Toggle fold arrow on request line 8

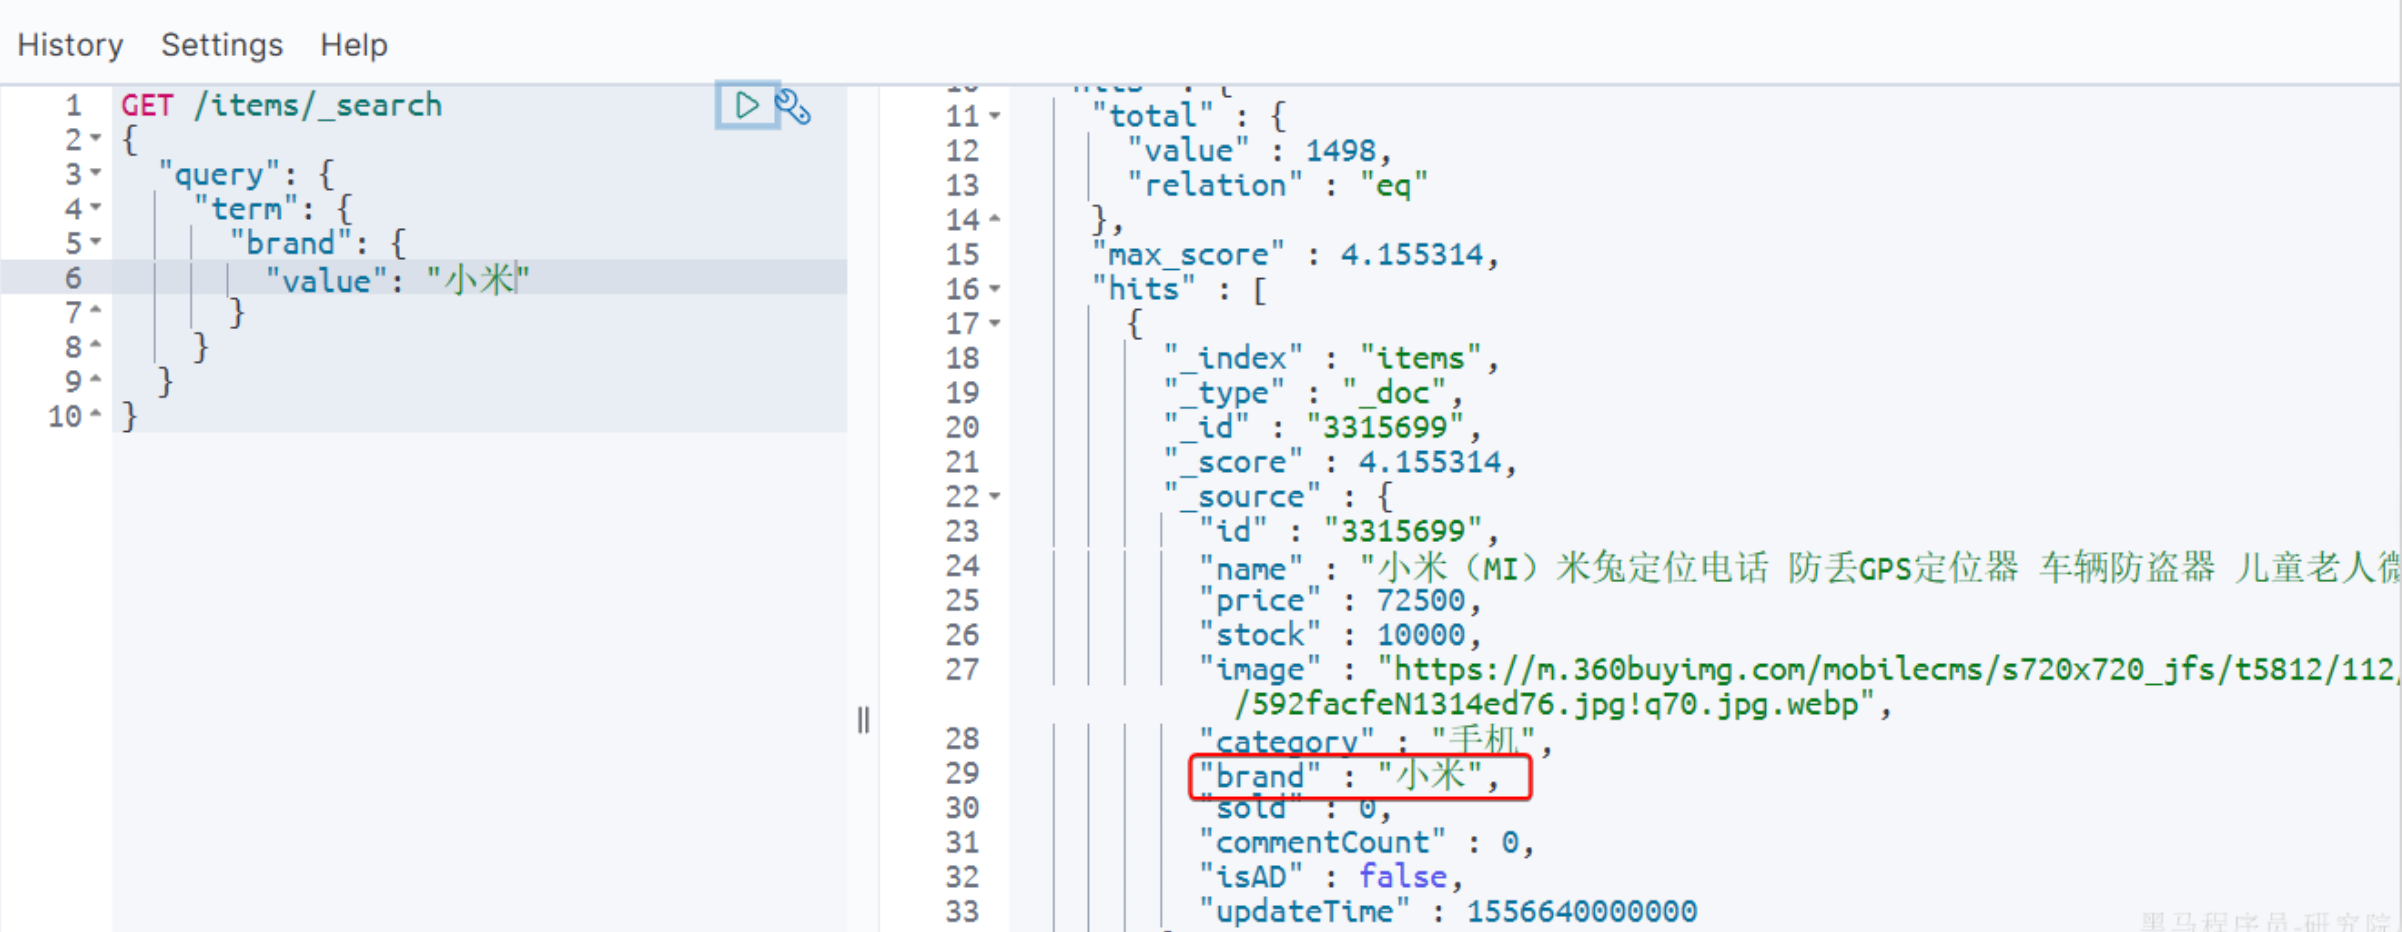coord(96,346)
